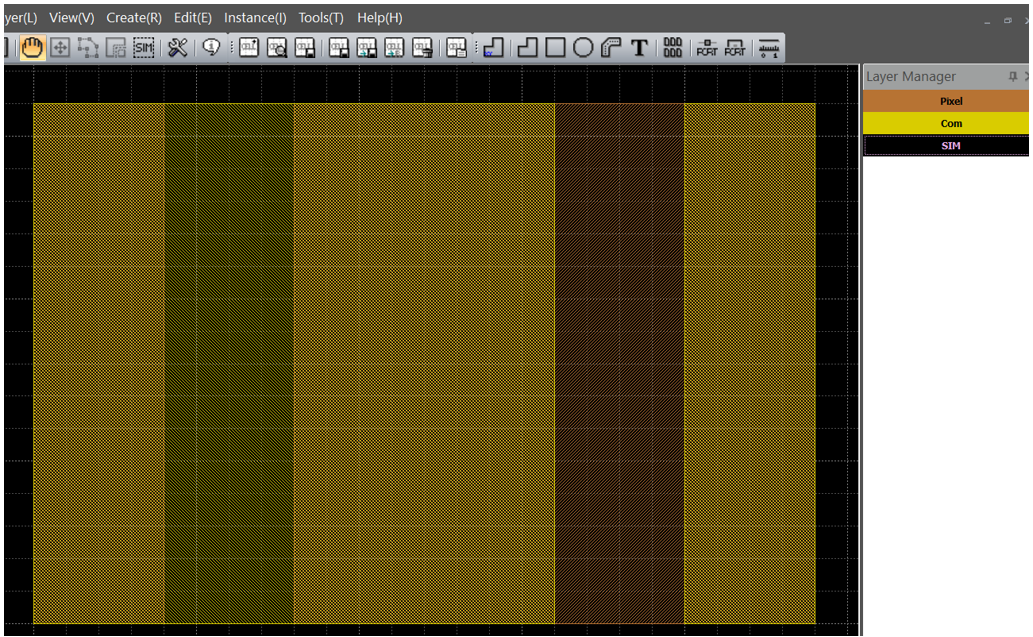Click the cell search magnifier icon
The height and width of the screenshot is (637, 1033).
[277, 48]
